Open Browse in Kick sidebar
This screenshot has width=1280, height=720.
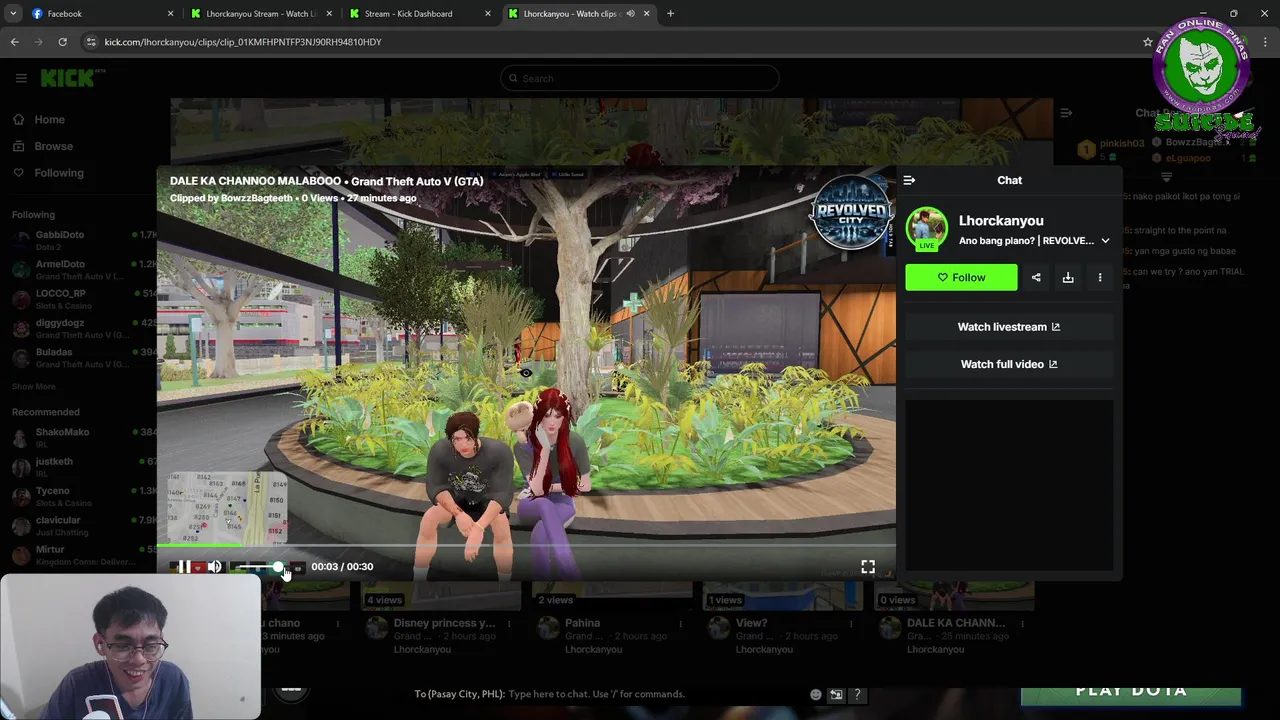[43, 146]
